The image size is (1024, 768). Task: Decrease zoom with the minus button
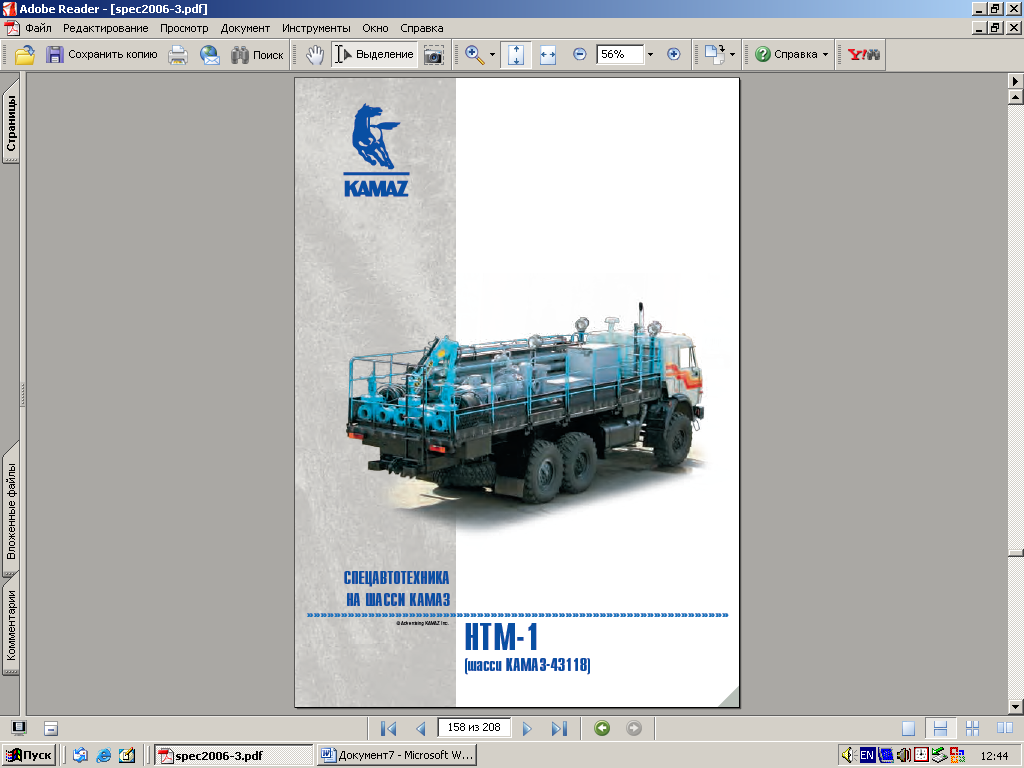pos(579,54)
